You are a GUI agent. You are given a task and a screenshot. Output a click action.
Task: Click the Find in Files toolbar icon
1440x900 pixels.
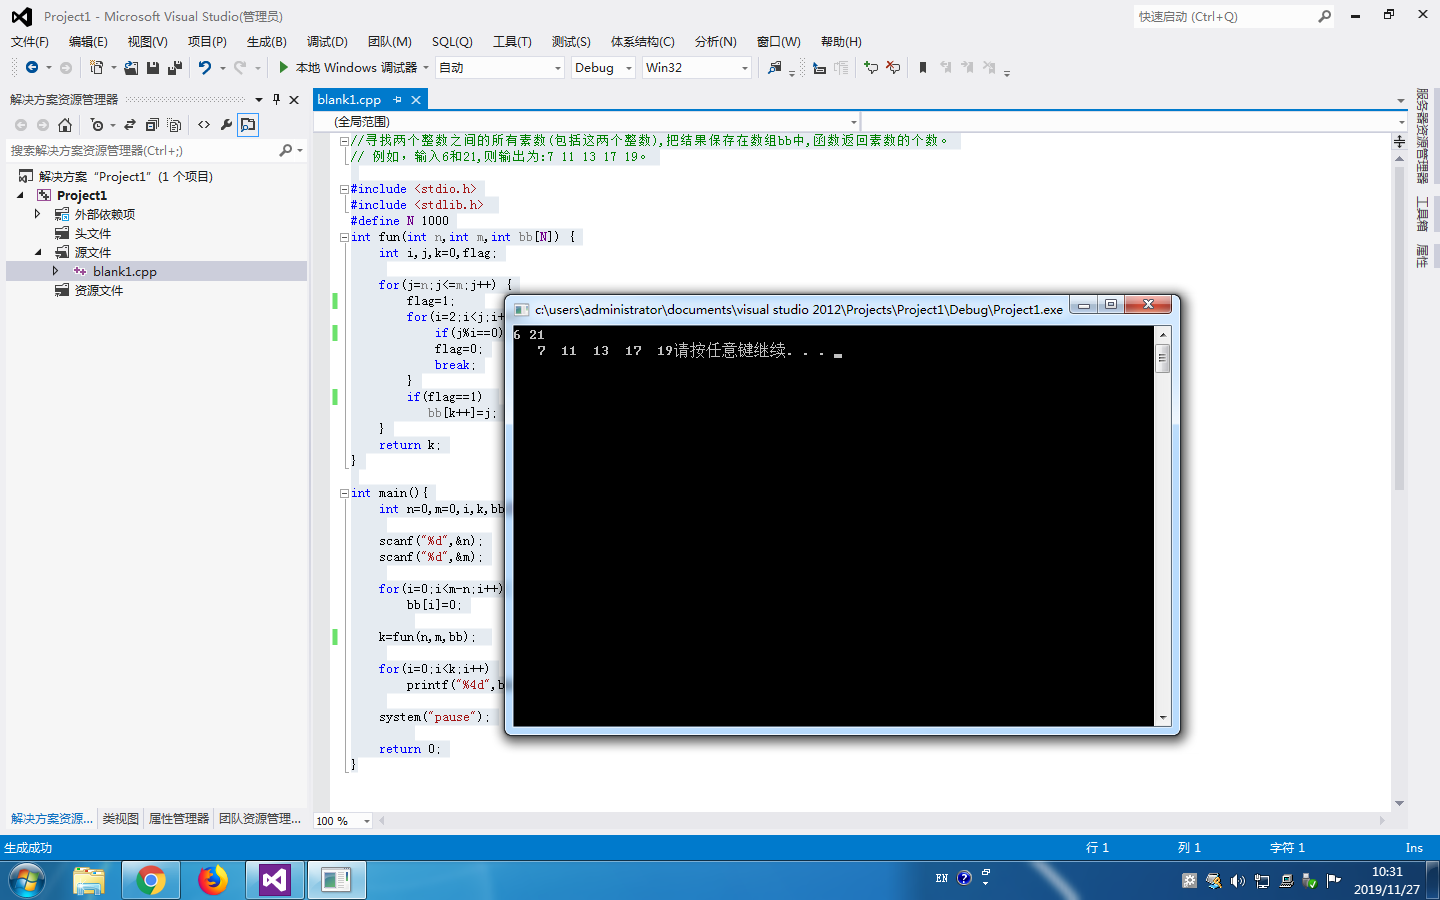(775, 68)
